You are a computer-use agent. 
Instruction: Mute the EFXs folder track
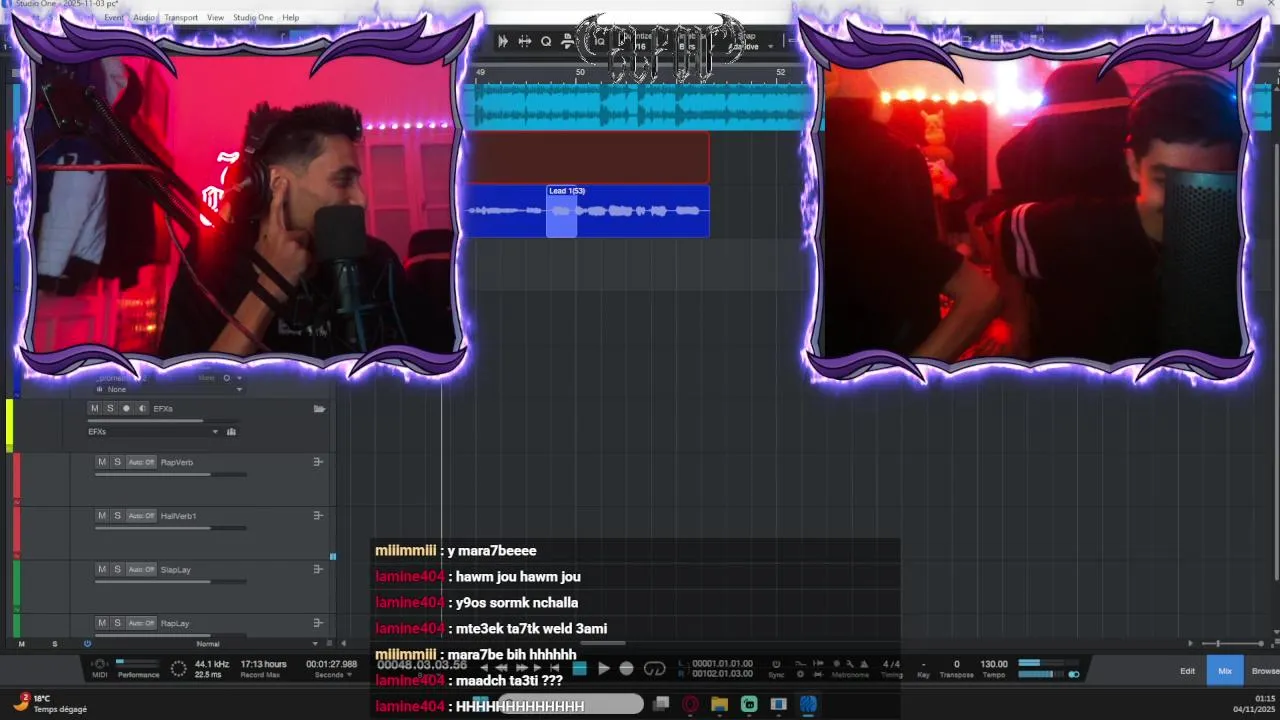[x=95, y=408]
